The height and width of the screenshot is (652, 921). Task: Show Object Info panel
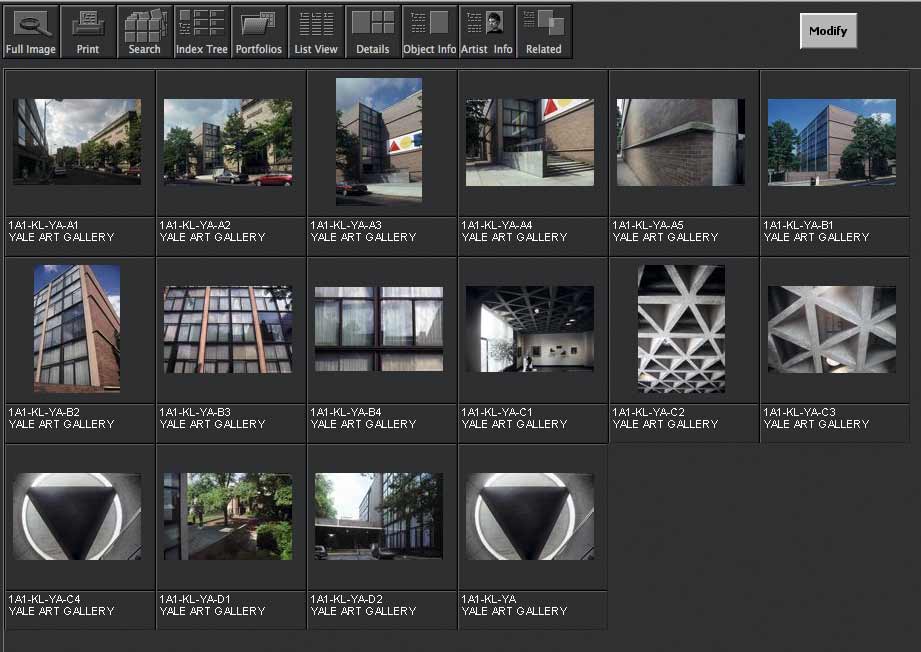pos(429,31)
